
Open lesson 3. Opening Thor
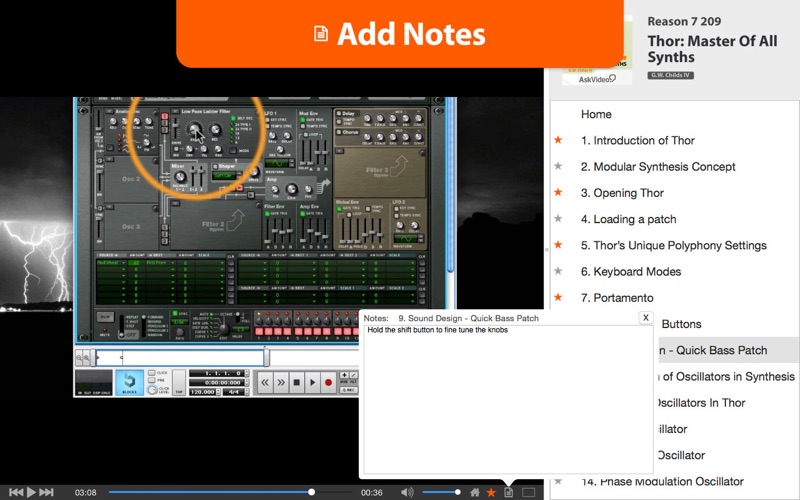622,193
